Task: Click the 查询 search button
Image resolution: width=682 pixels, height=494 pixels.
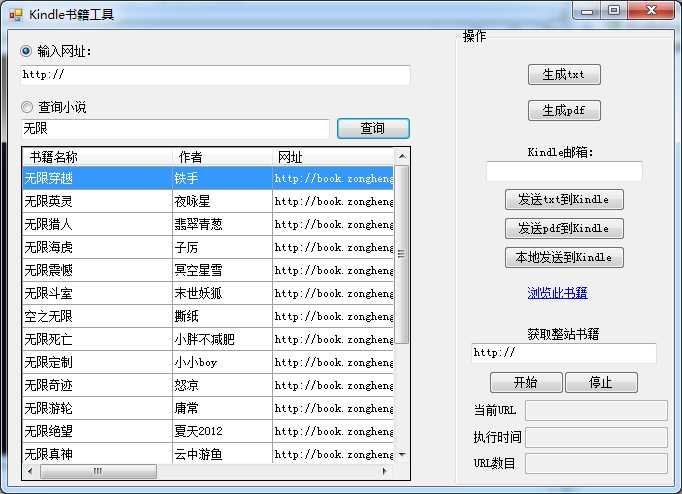Action: 373,129
